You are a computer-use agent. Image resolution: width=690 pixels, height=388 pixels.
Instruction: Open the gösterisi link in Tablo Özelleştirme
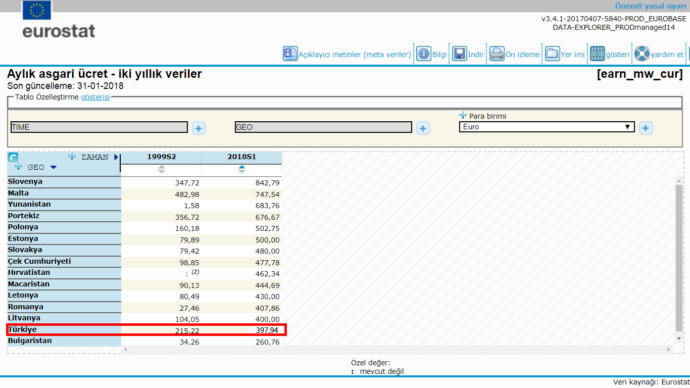pos(95,97)
